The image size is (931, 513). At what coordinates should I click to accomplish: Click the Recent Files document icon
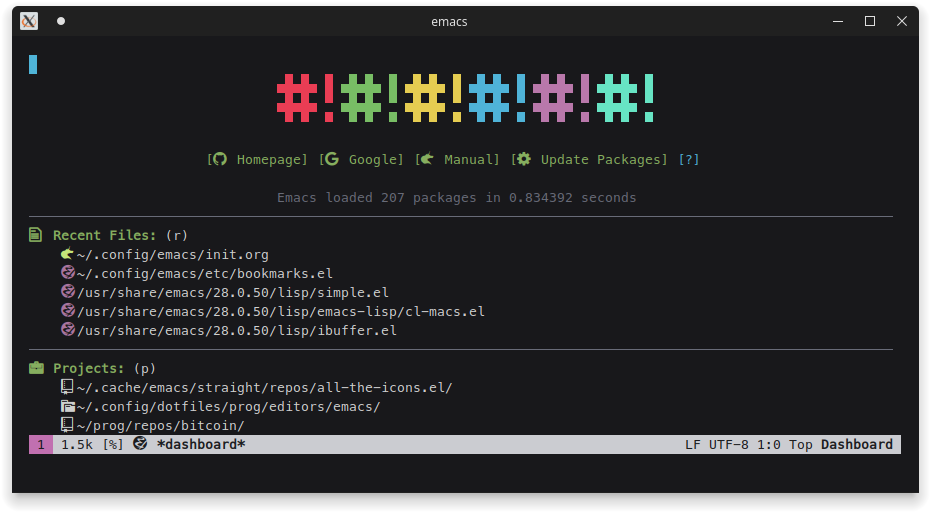(x=36, y=235)
